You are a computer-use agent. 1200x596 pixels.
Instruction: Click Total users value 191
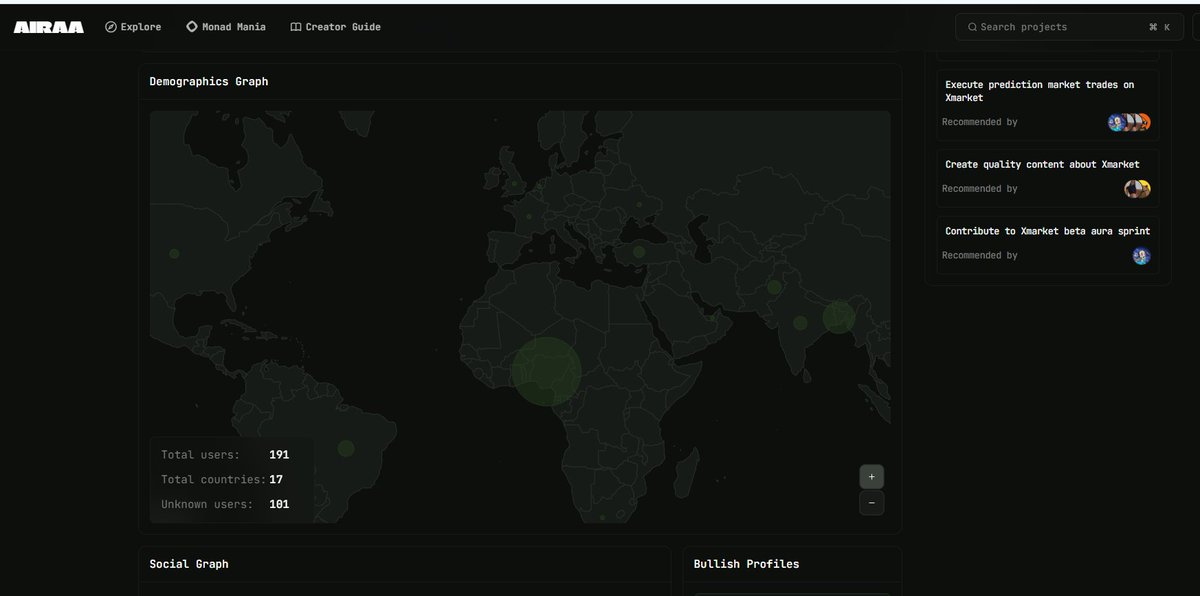click(279, 455)
